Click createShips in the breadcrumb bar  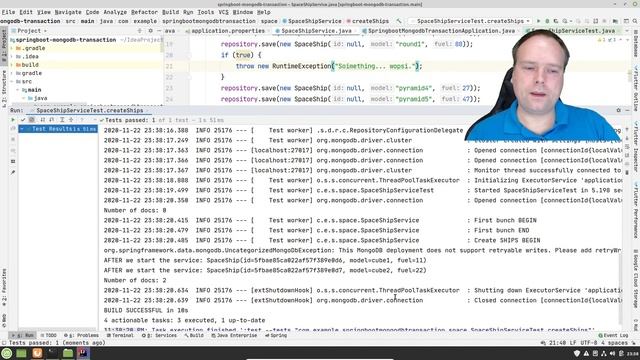[x=367, y=21]
